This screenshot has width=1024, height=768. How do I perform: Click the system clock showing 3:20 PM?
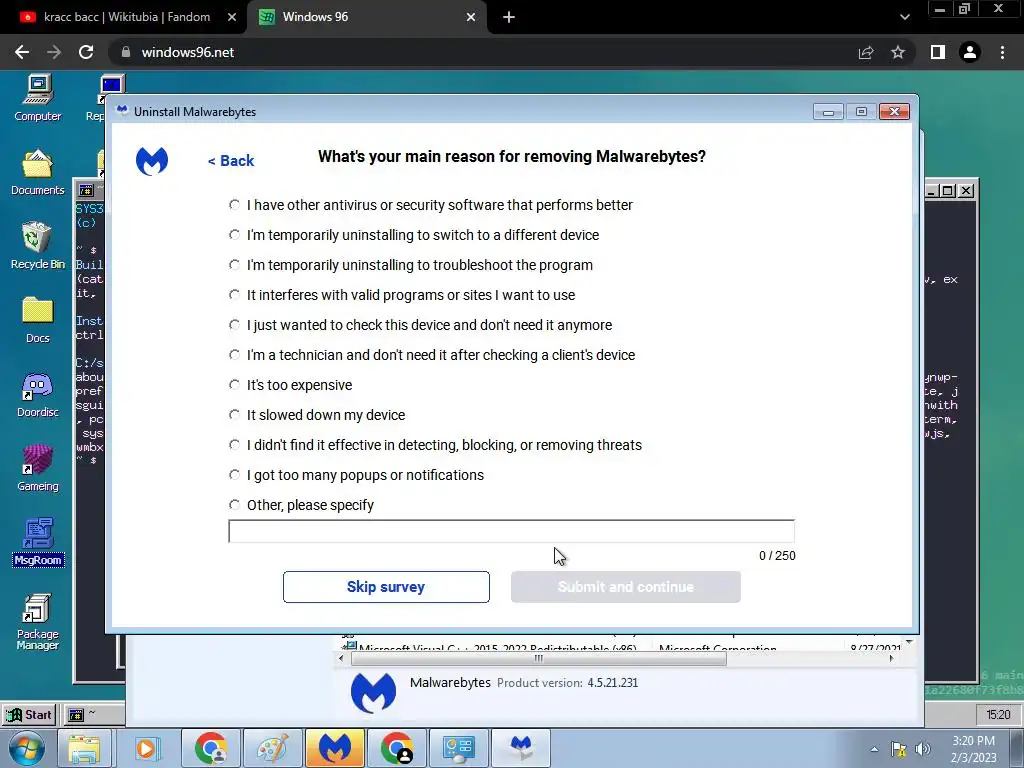click(974, 749)
